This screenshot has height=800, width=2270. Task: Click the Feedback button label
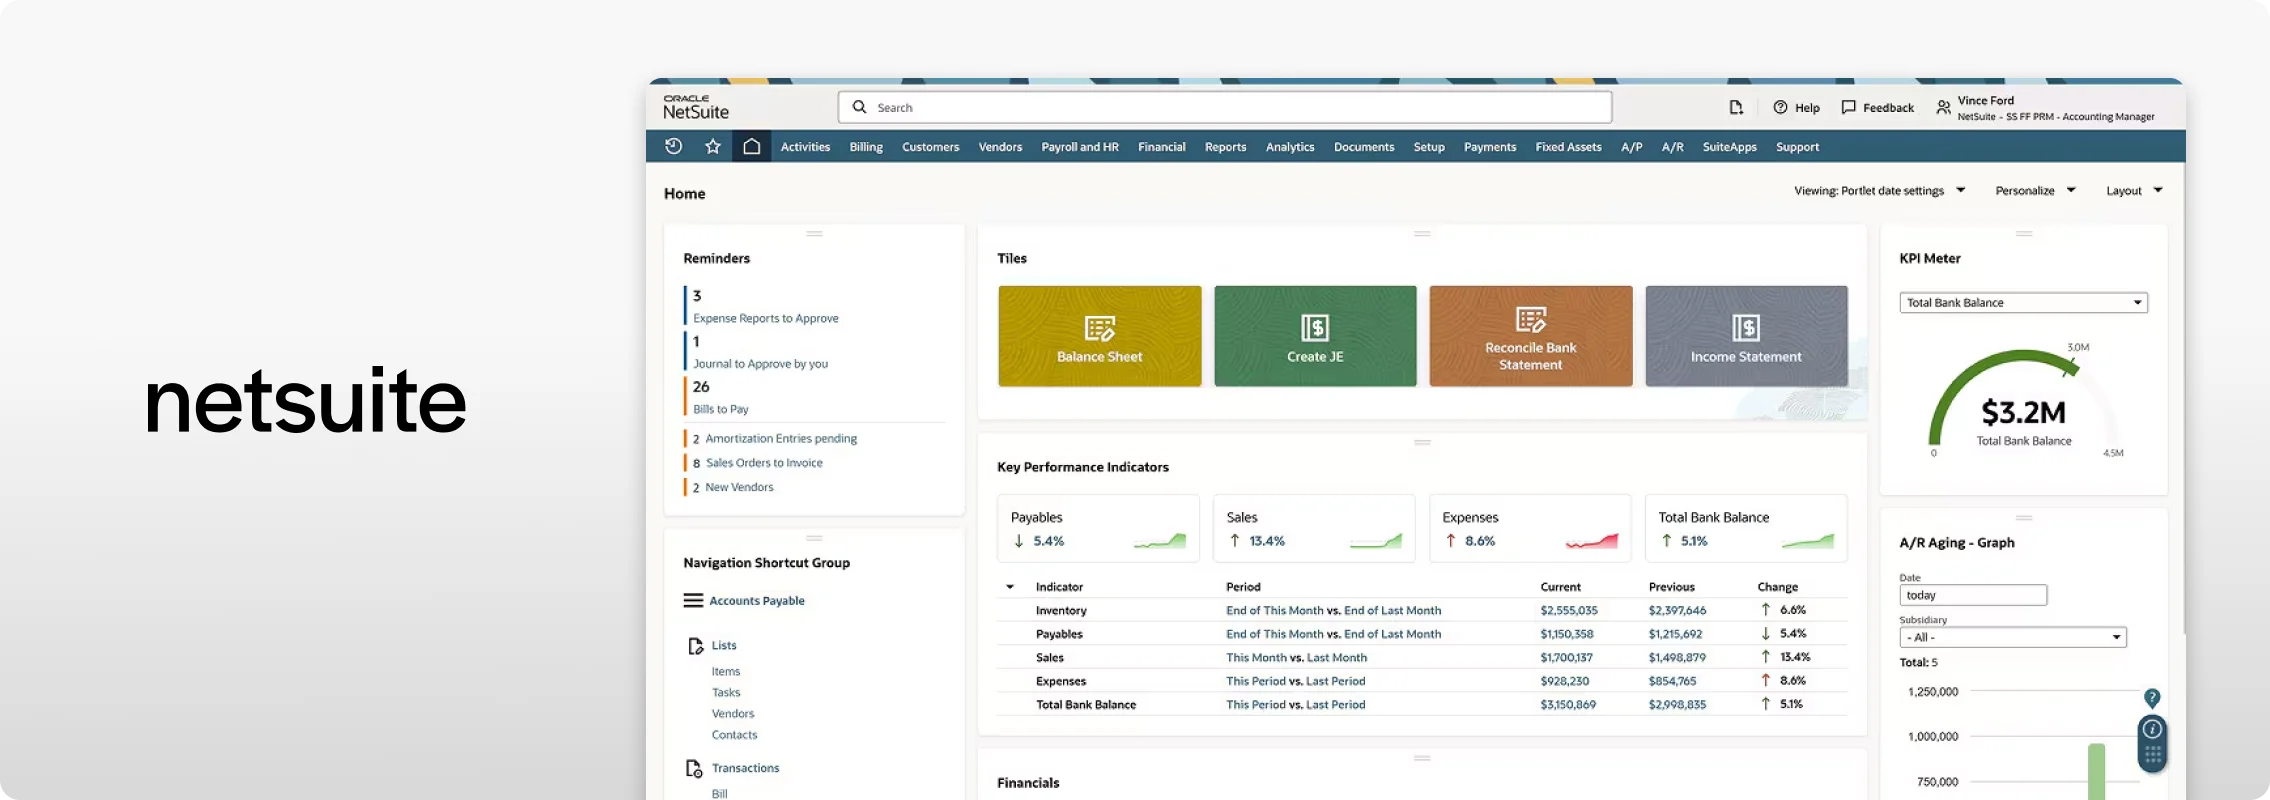click(x=1888, y=108)
